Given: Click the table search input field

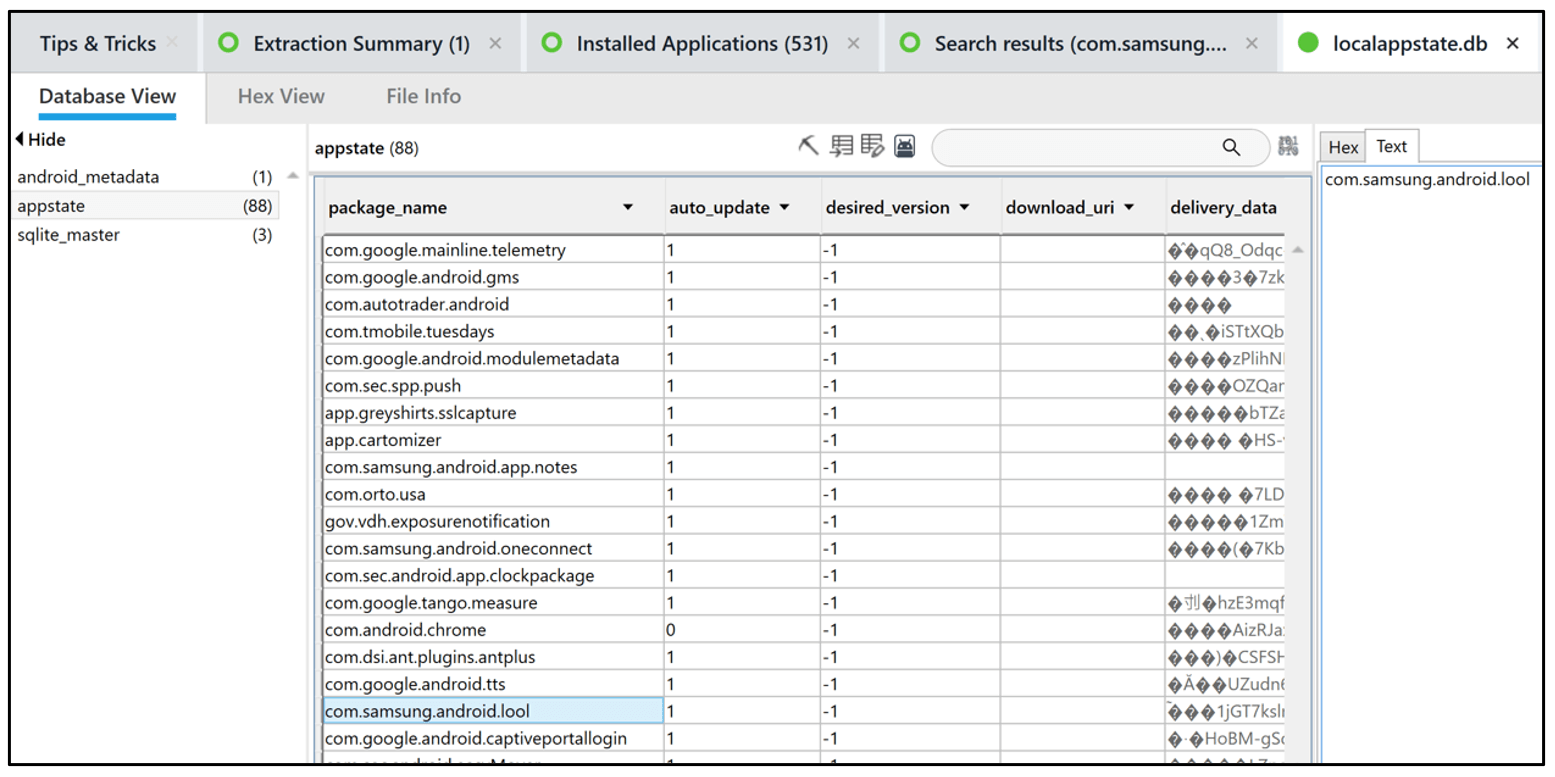Looking at the screenshot, I should (1075, 148).
